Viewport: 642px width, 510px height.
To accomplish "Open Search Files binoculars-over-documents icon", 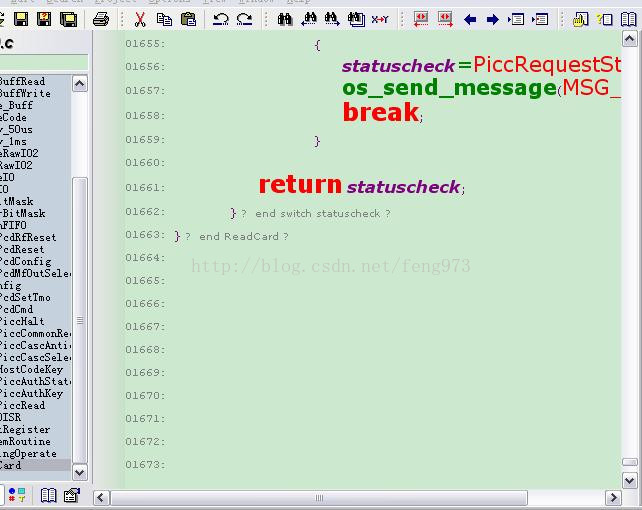I will tap(356, 19).
